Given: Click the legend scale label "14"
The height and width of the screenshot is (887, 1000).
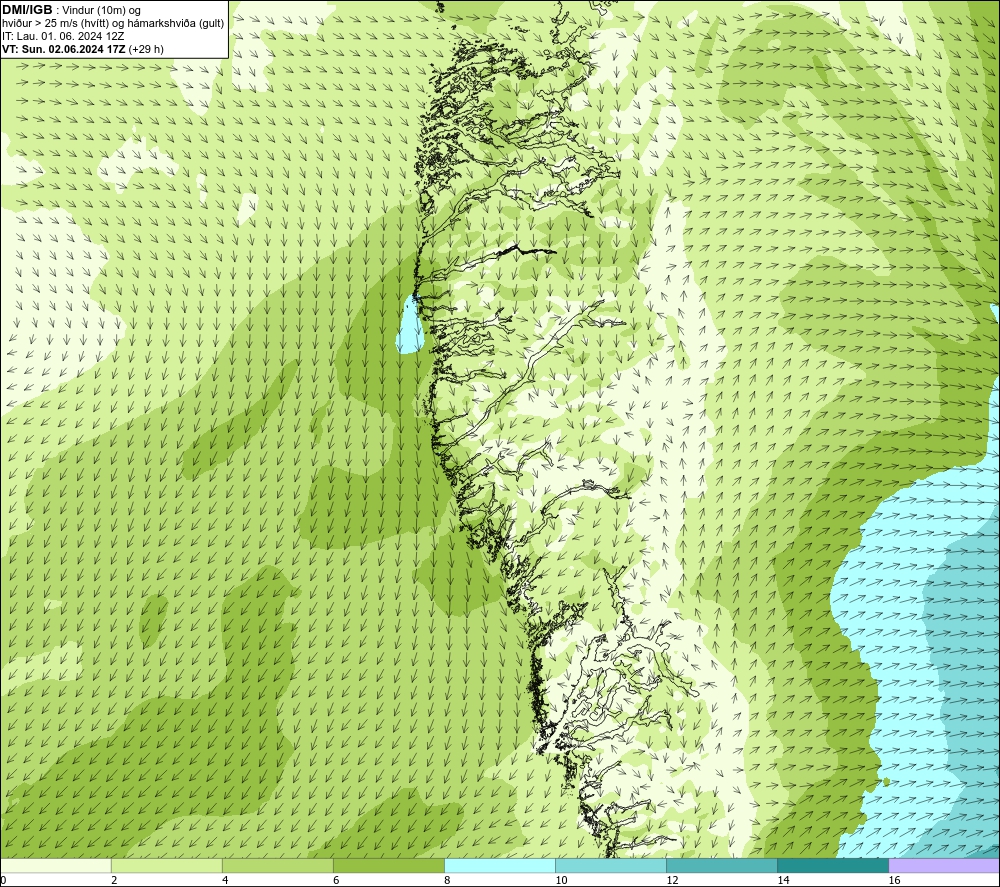Looking at the screenshot, I should (783, 881).
